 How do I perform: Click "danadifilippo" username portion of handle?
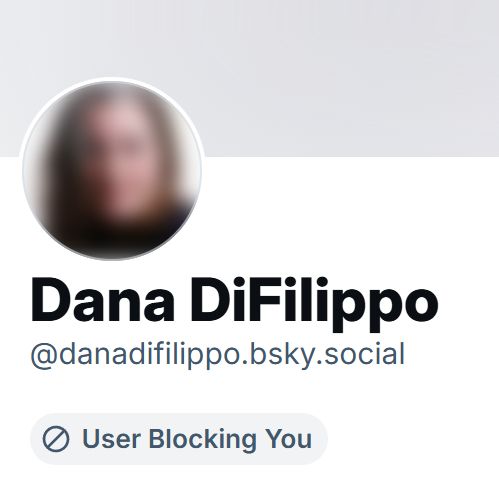(x=150, y=355)
